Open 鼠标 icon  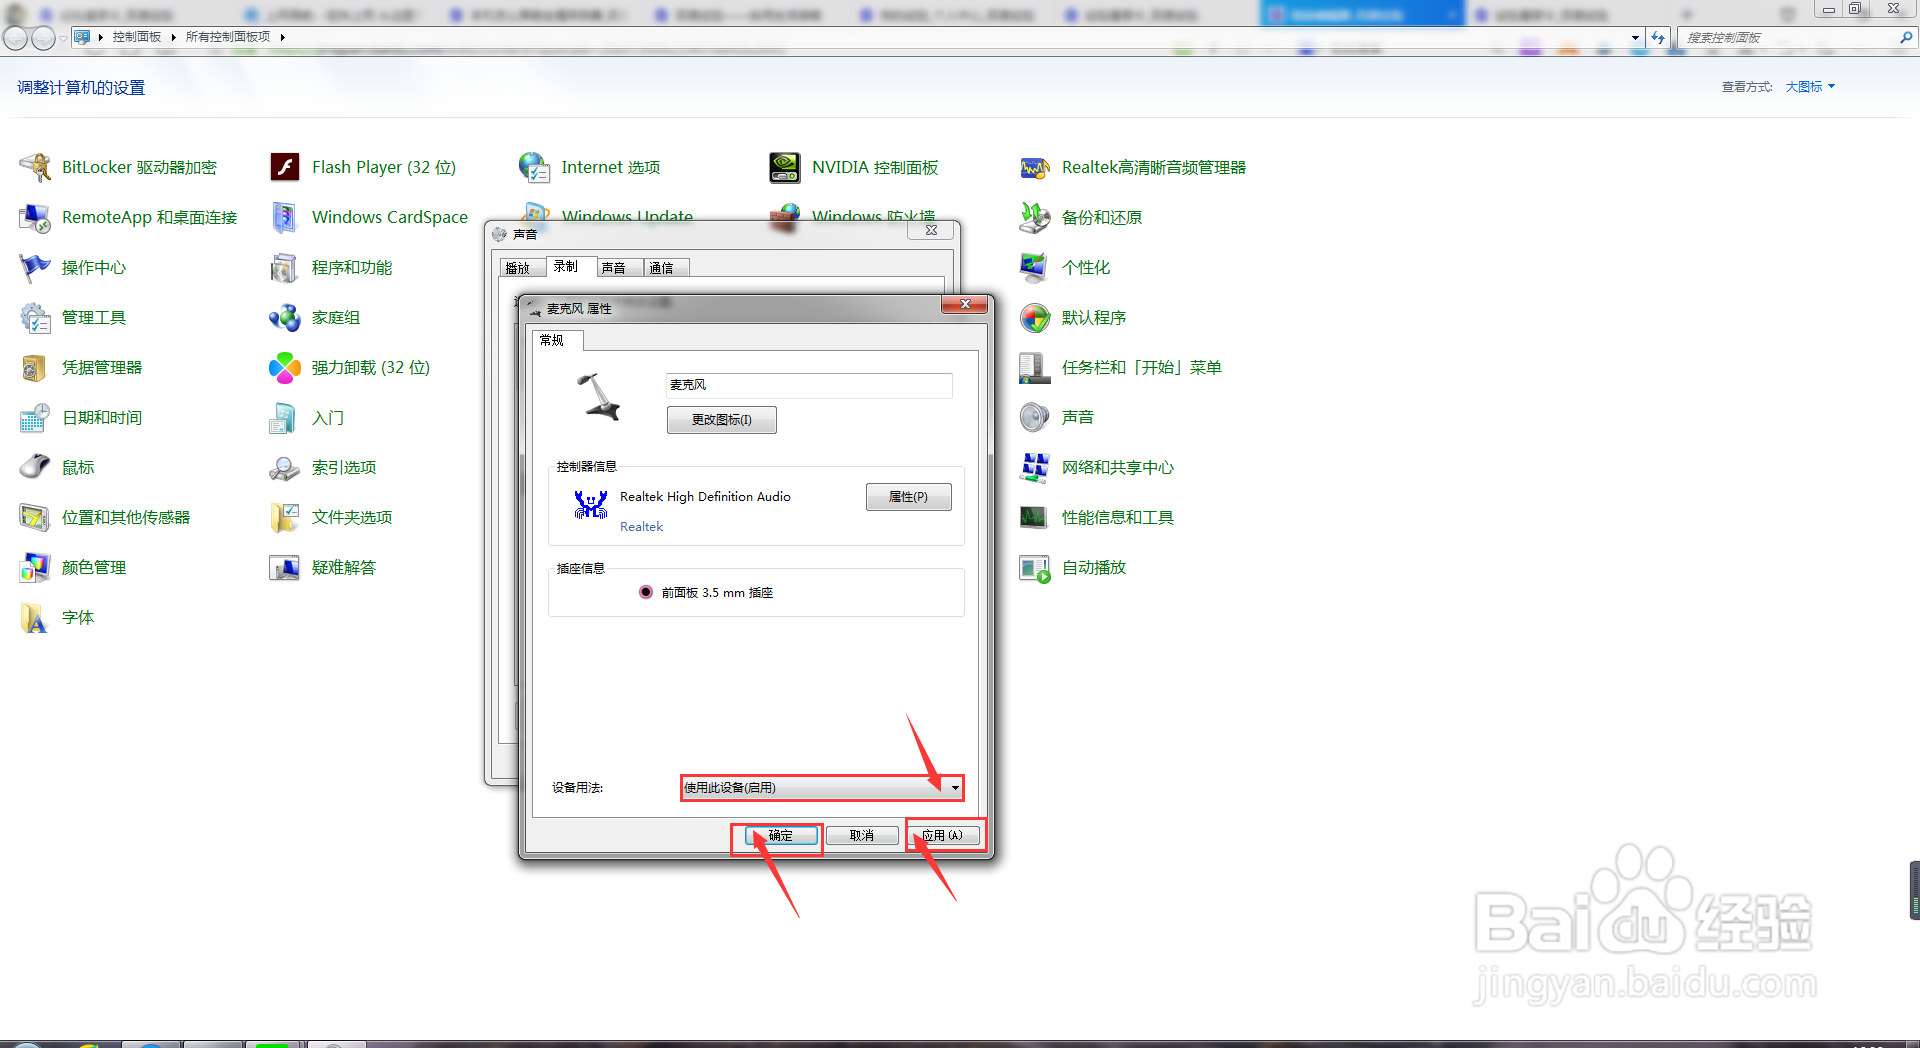(35, 467)
